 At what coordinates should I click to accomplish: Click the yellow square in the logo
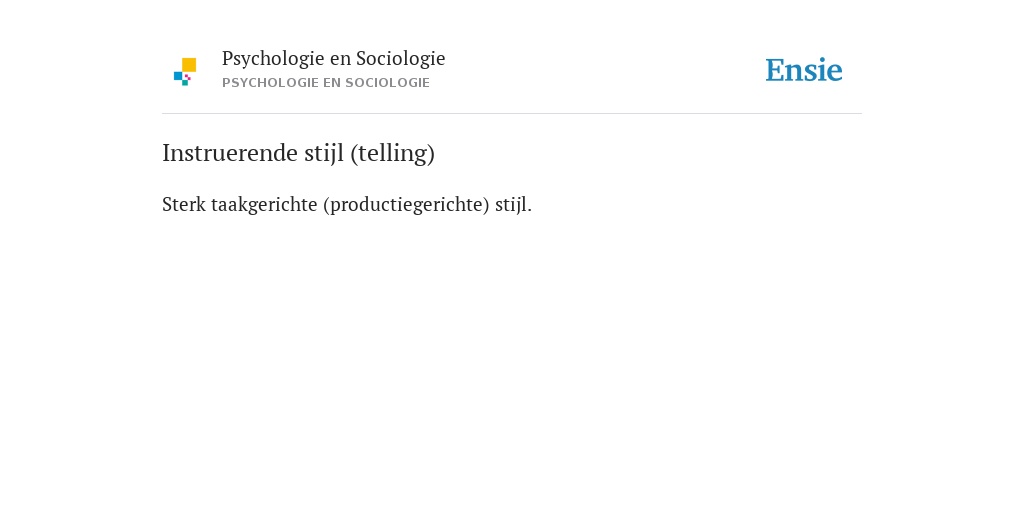pos(189,65)
